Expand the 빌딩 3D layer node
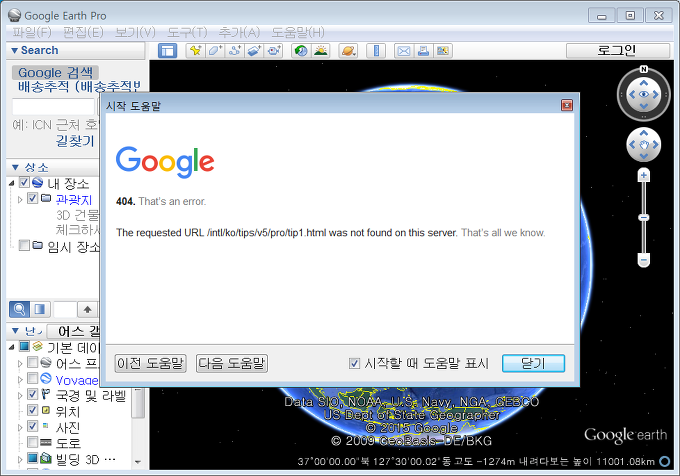The image size is (680, 476). tap(20, 460)
